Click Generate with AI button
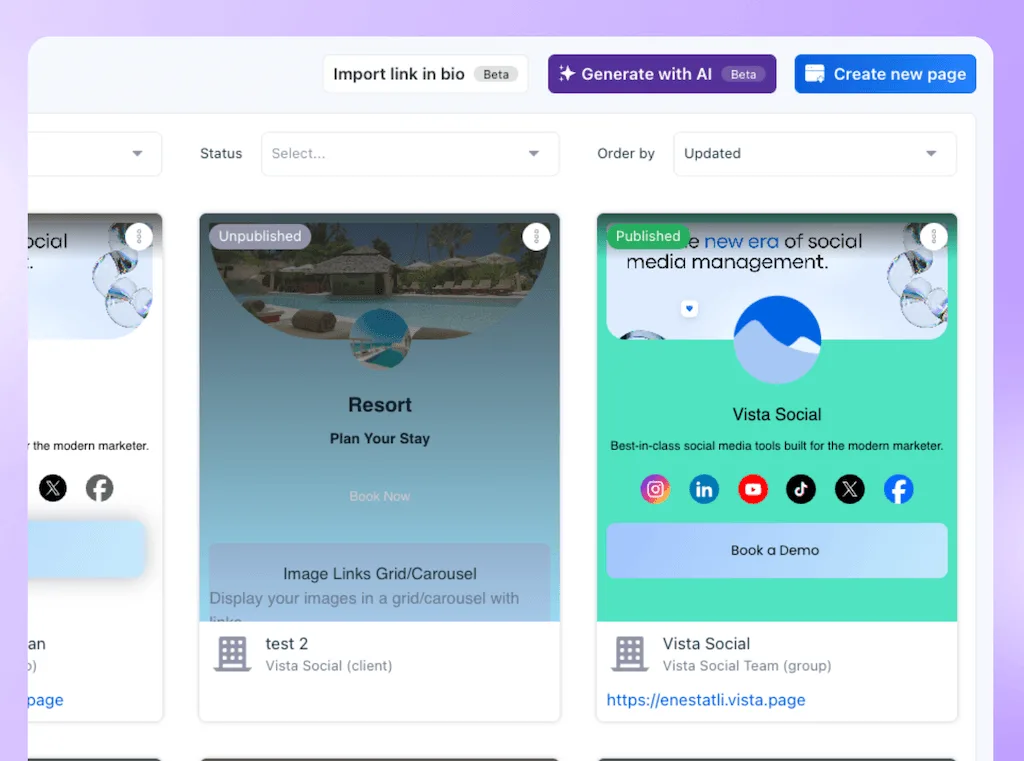The width and height of the screenshot is (1024, 761). pyautogui.click(x=662, y=74)
